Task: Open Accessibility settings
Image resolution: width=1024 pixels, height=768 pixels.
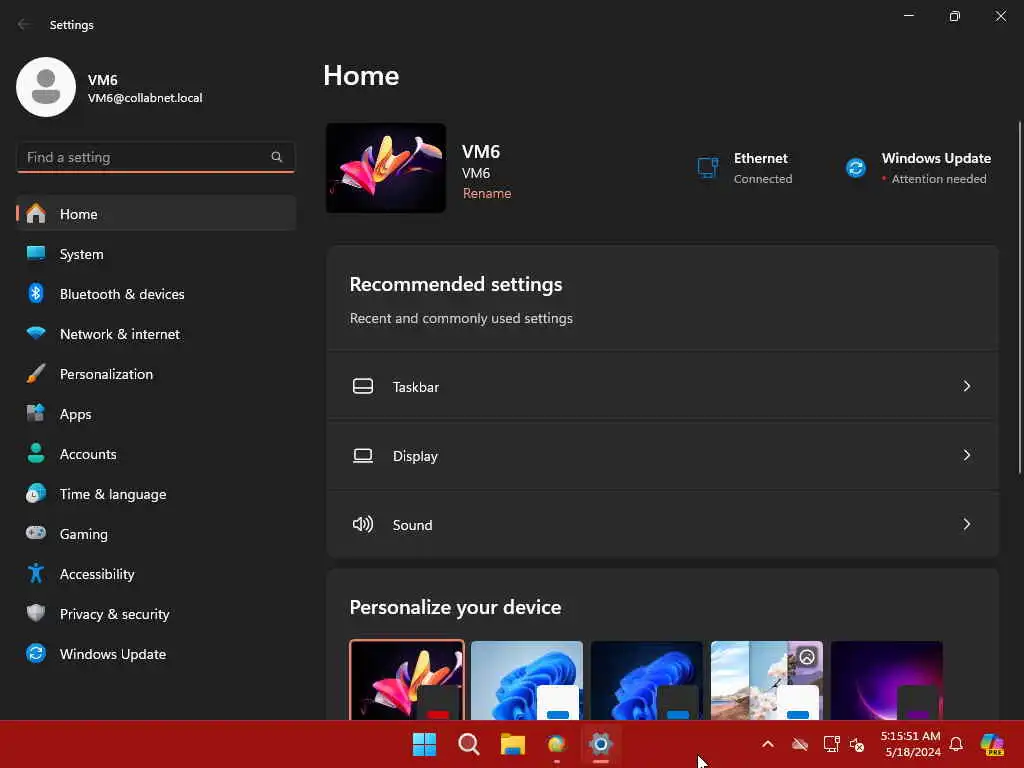Action: click(x=156, y=574)
